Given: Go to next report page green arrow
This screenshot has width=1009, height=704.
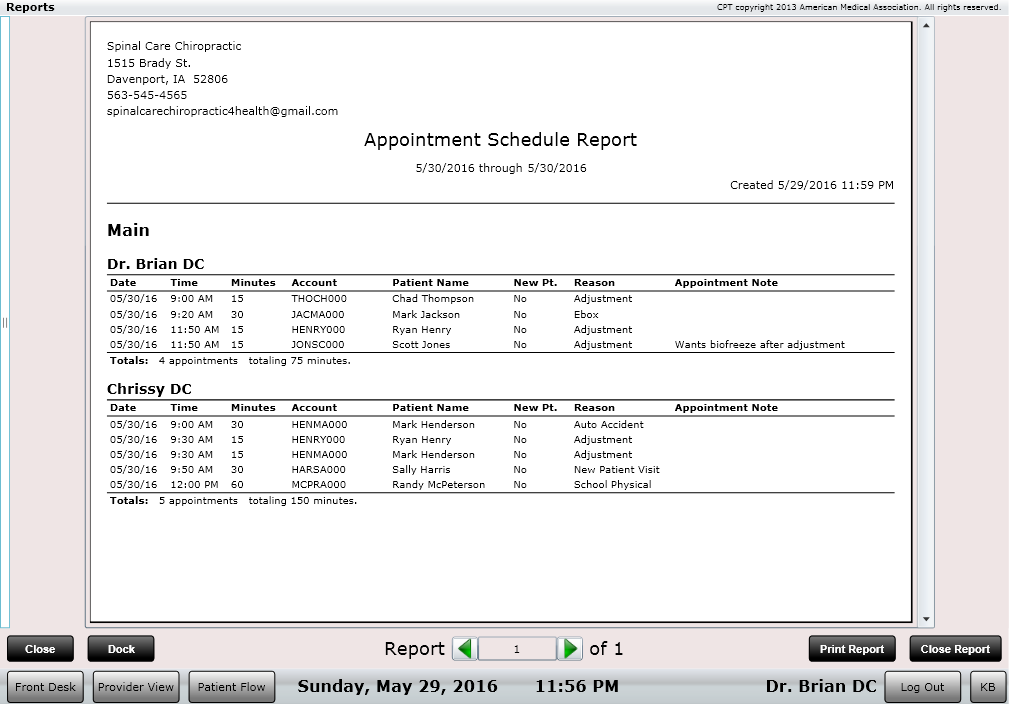Looking at the screenshot, I should click(569, 649).
